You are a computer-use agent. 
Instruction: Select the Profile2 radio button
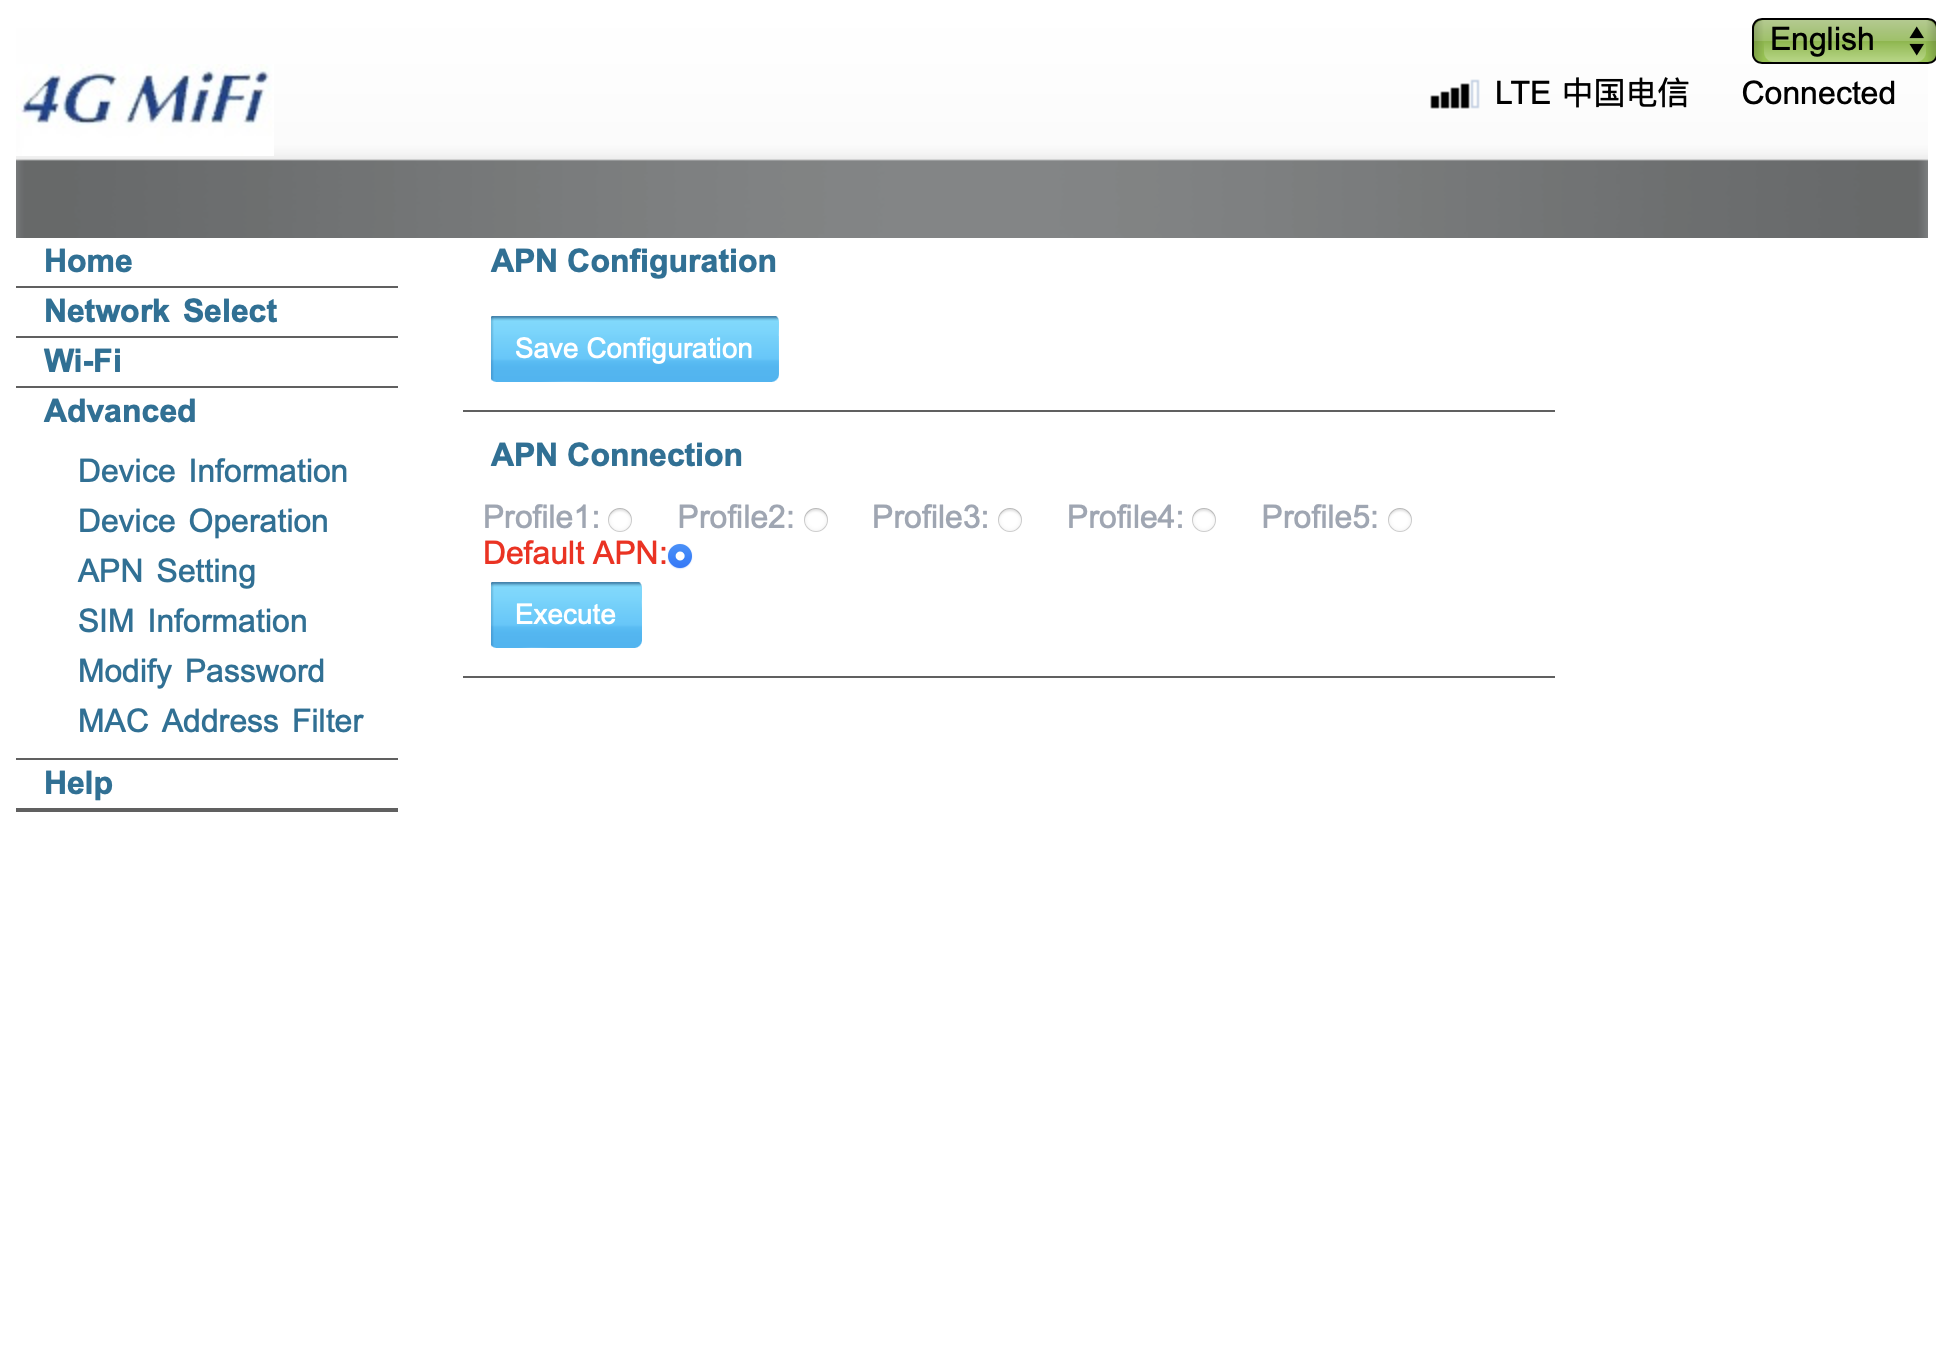click(816, 520)
